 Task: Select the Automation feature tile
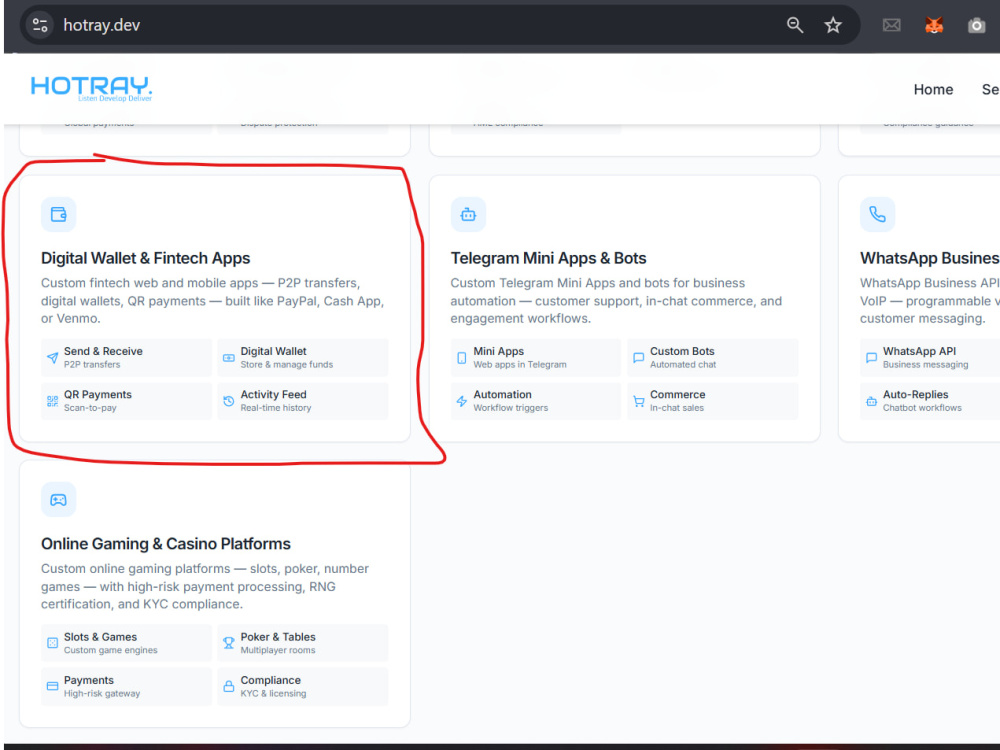(x=536, y=401)
